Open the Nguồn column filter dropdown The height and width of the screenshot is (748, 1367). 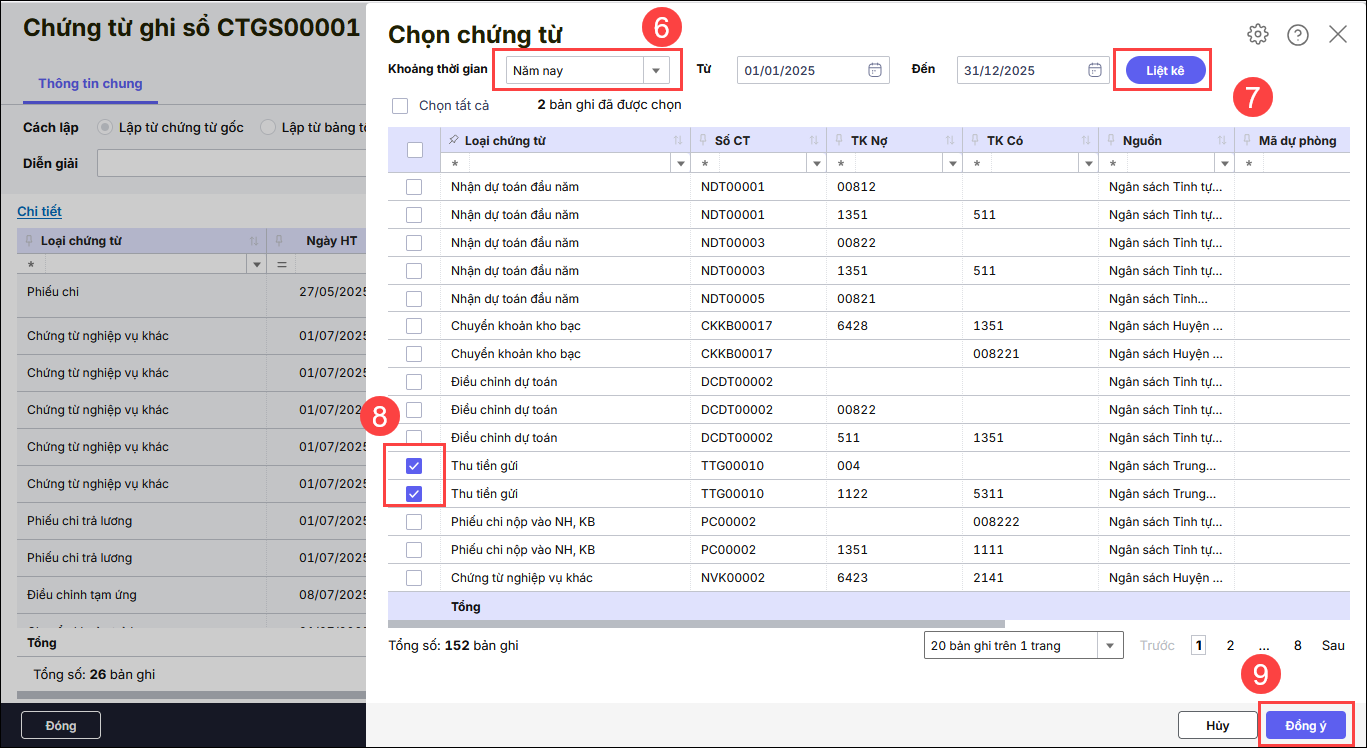tap(1224, 163)
